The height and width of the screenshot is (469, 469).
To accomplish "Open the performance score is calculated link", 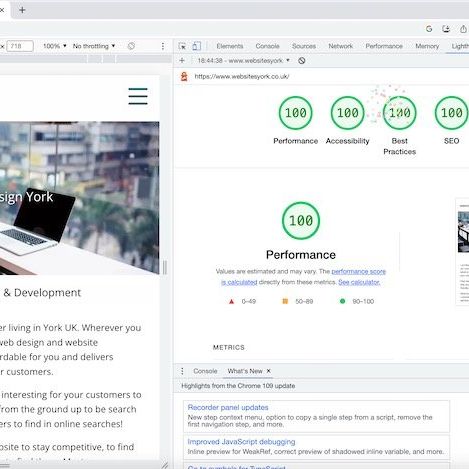I will click(358, 271).
